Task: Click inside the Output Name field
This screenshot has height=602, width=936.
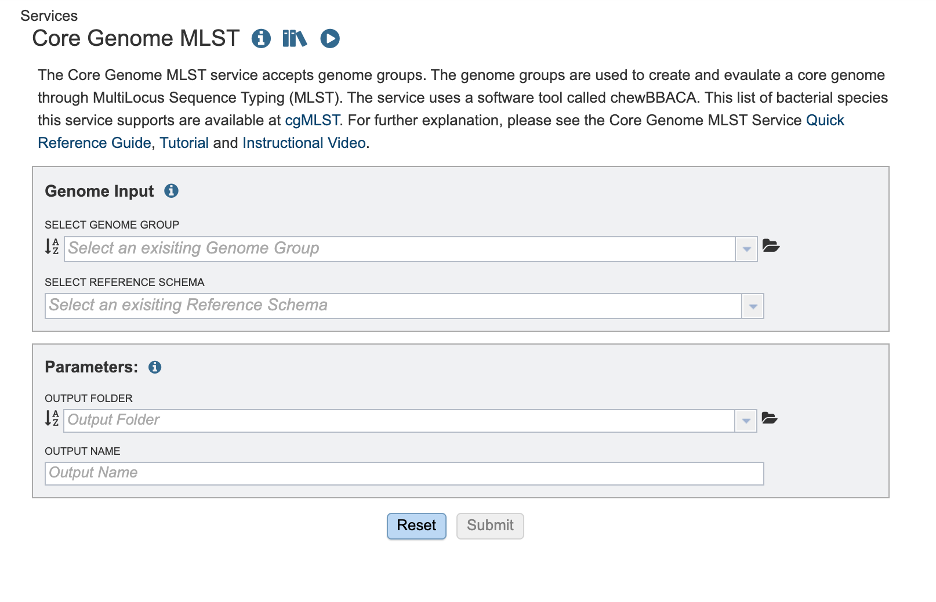Action: click(400, 472)
